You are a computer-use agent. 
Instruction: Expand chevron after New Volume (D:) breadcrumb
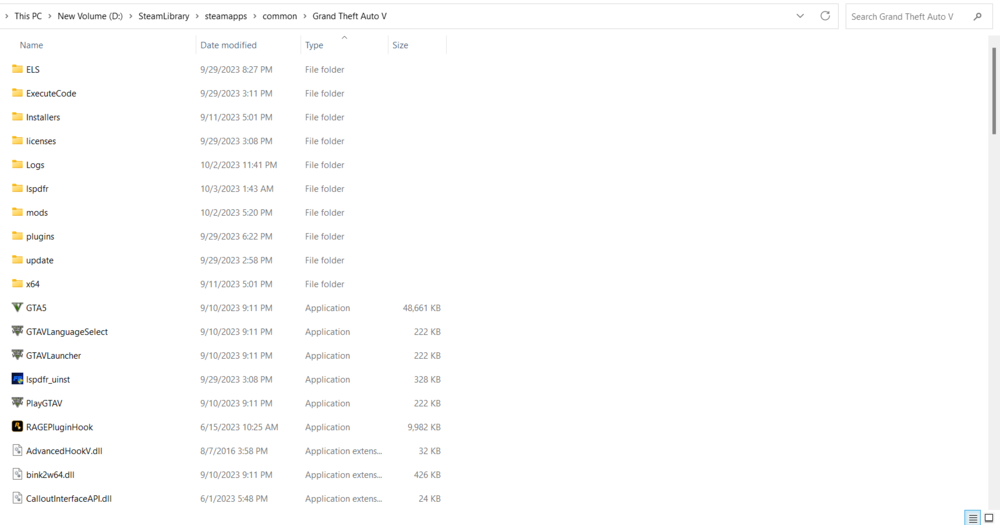pos(131,16)
